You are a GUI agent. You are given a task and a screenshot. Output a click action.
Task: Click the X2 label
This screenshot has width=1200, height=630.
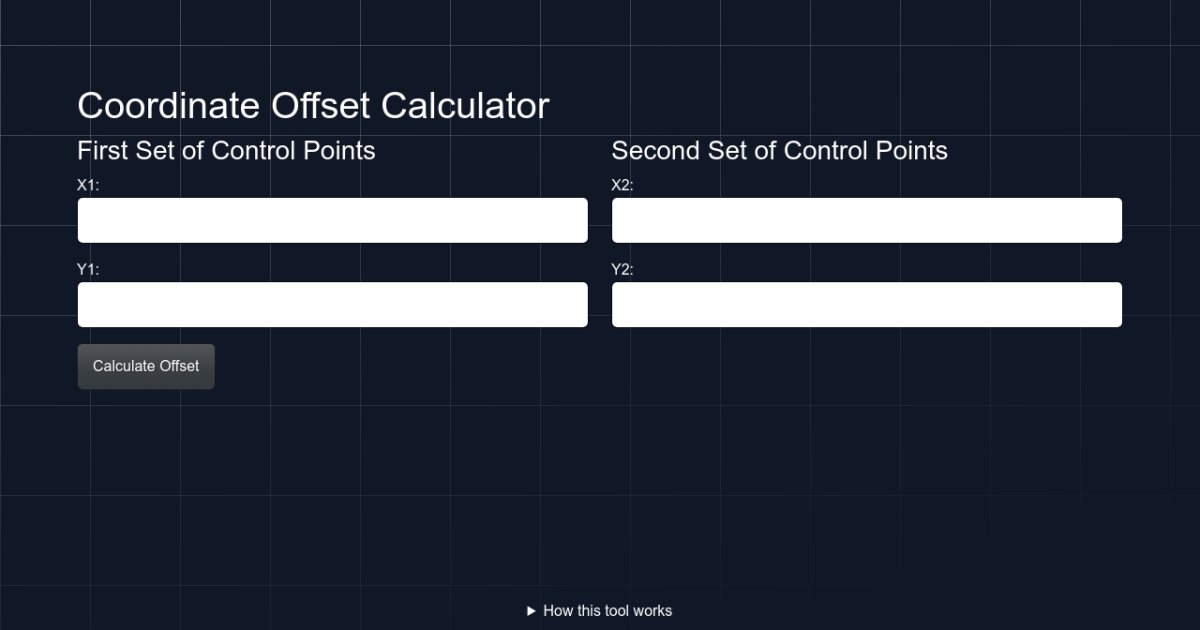(623, 185)
